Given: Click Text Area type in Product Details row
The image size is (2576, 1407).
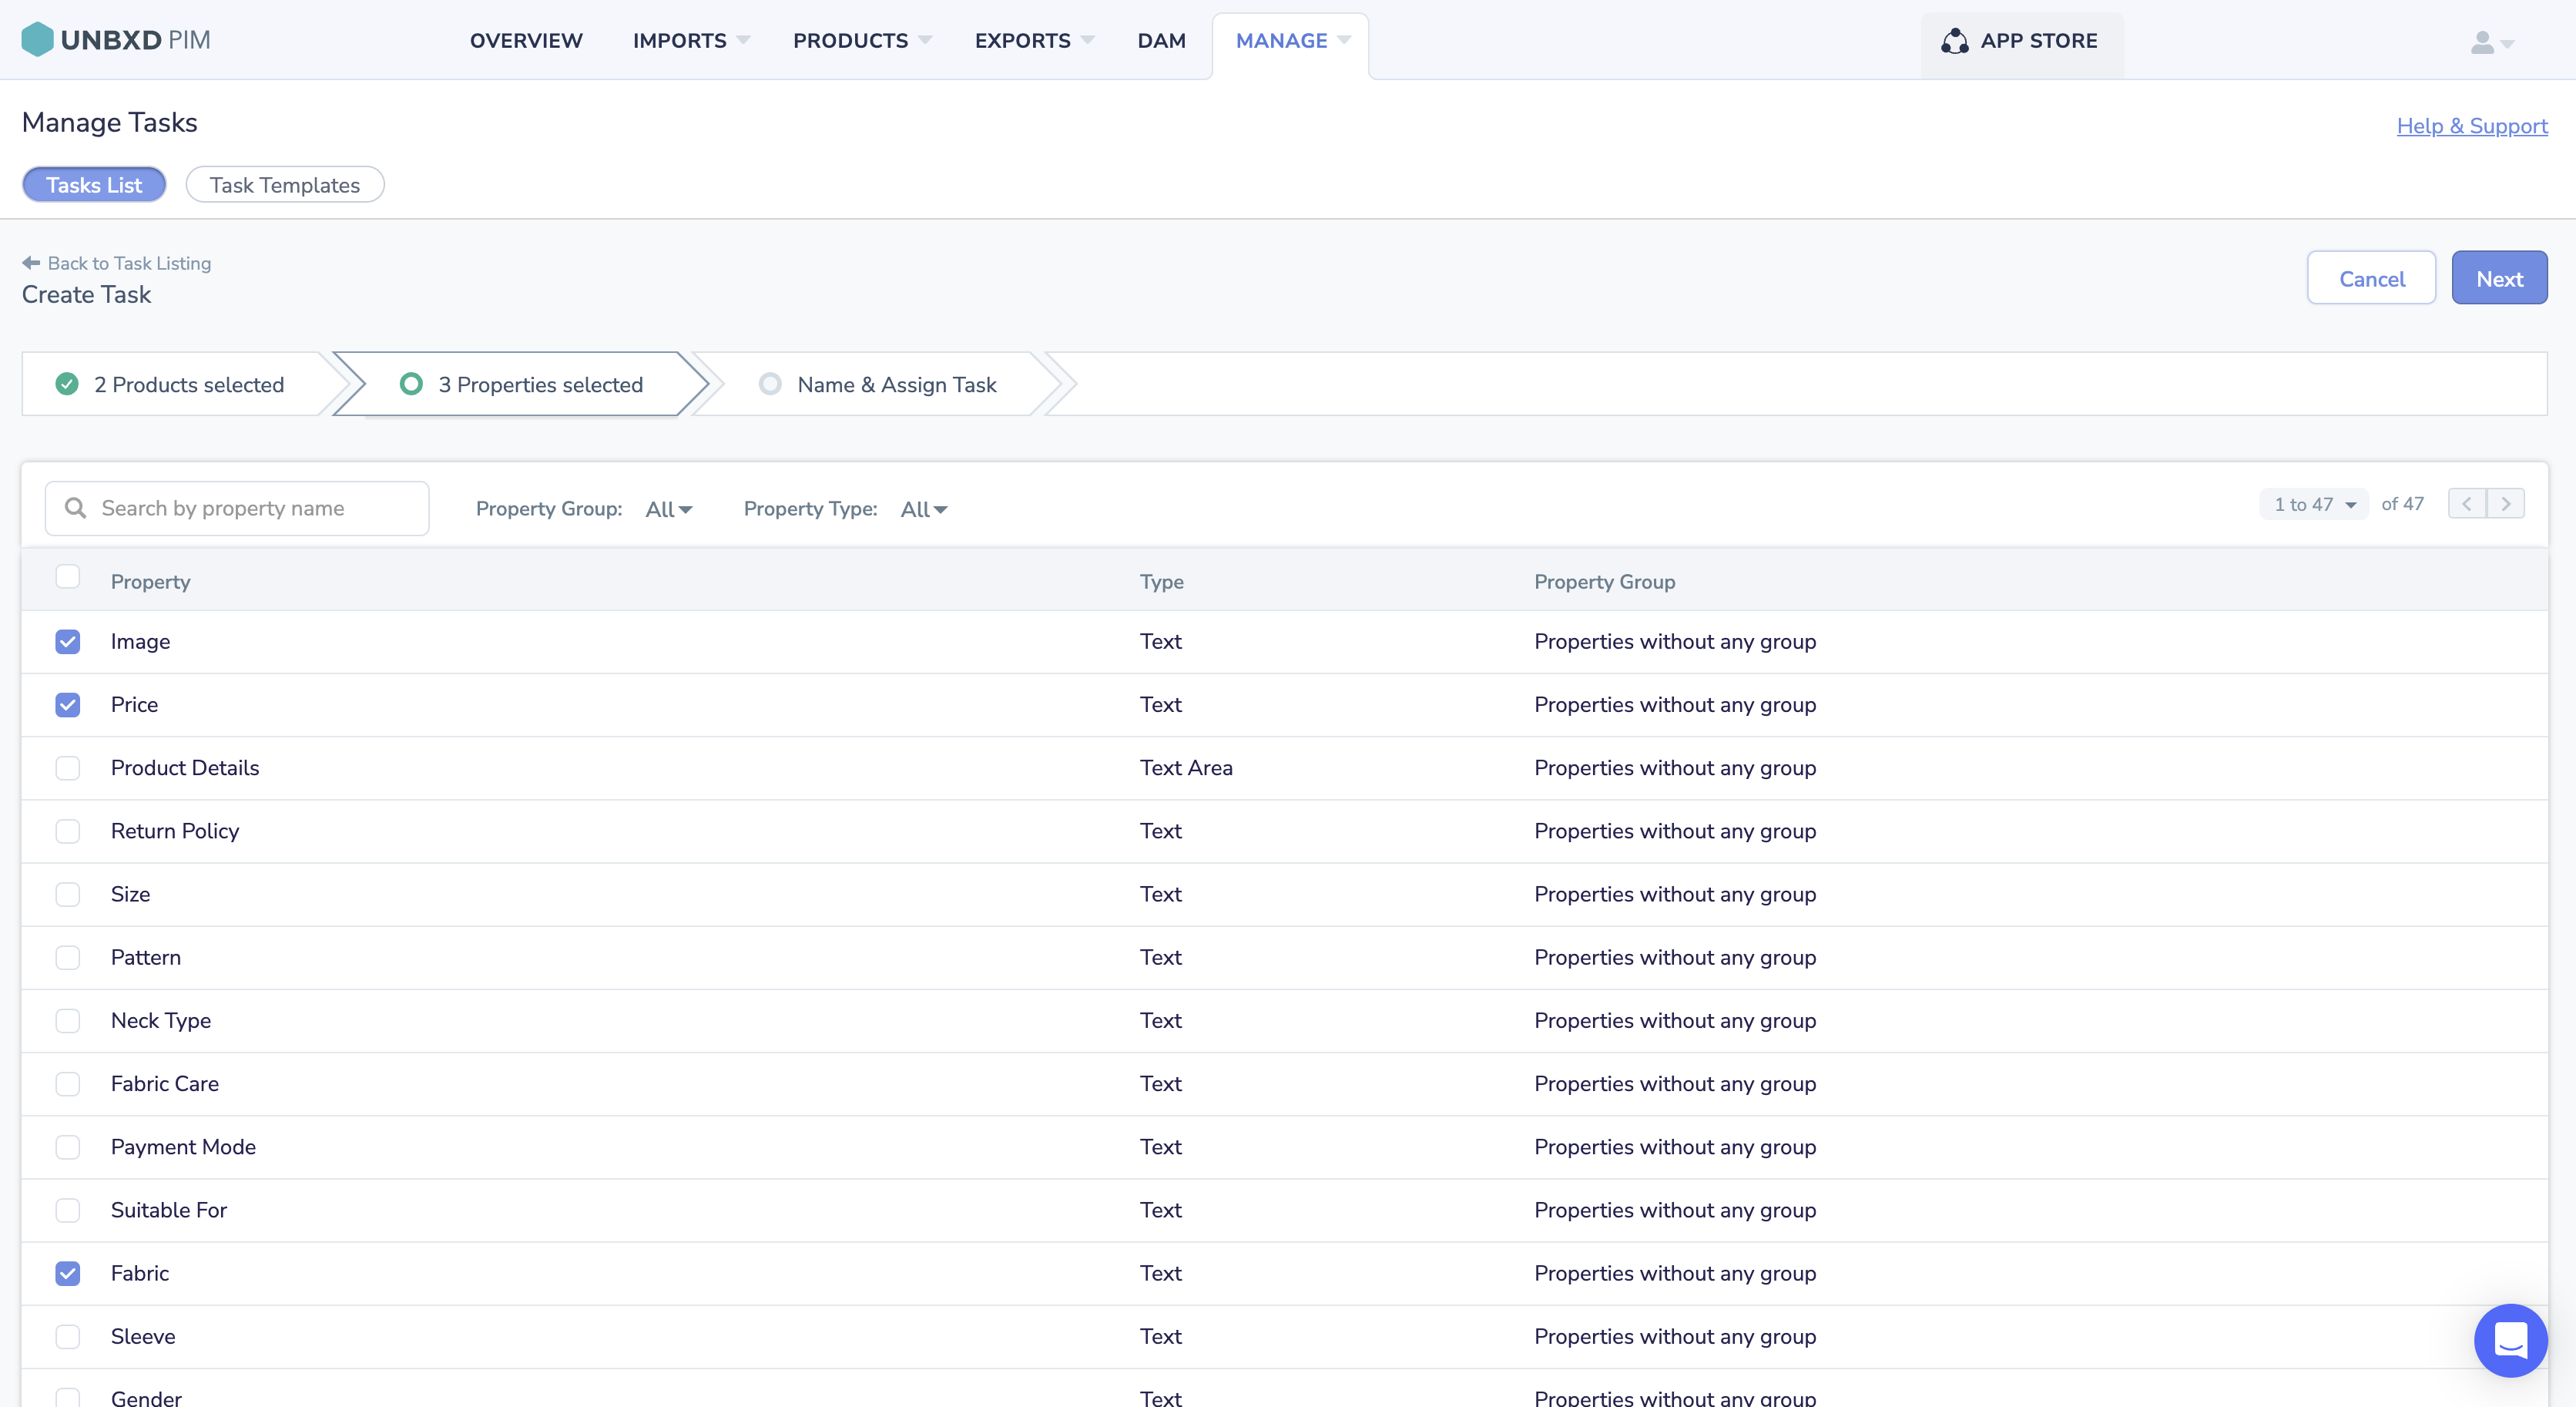Looking at the screenshot, I should point(1186,768).
